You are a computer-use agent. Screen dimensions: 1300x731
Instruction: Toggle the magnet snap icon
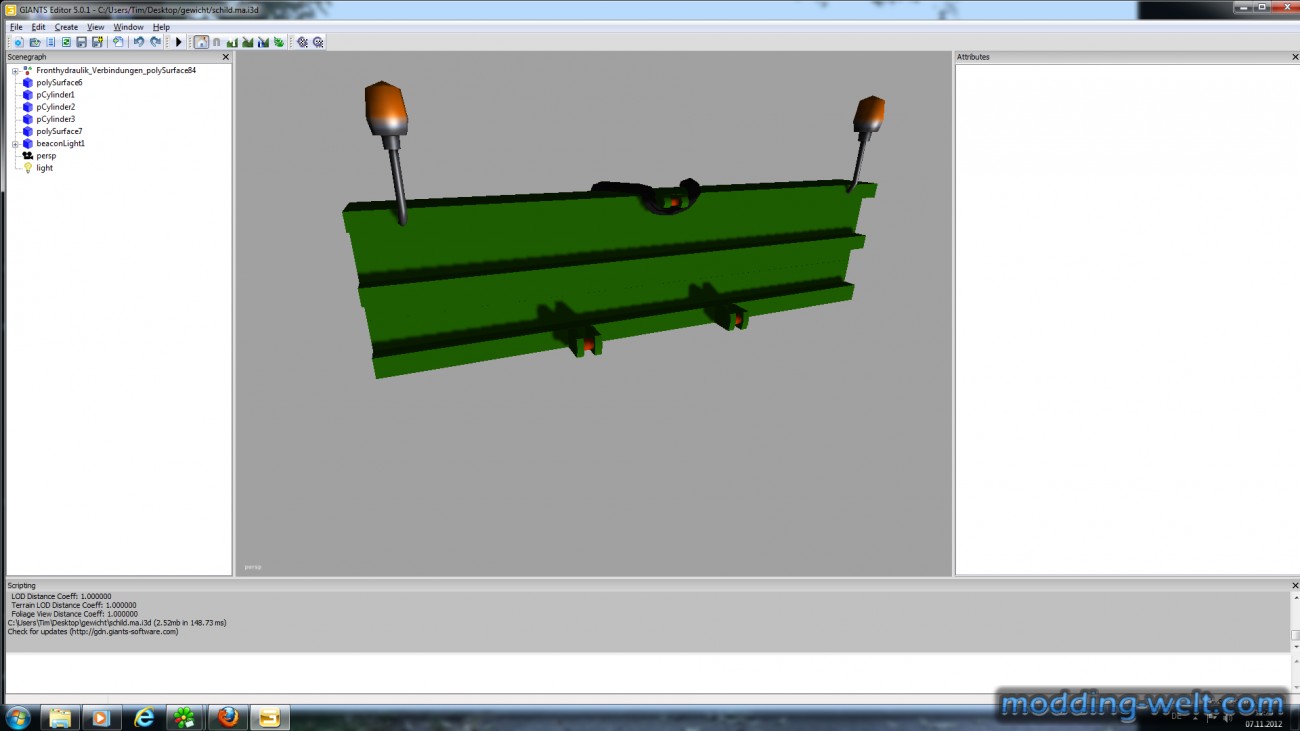tap(216, 42)
